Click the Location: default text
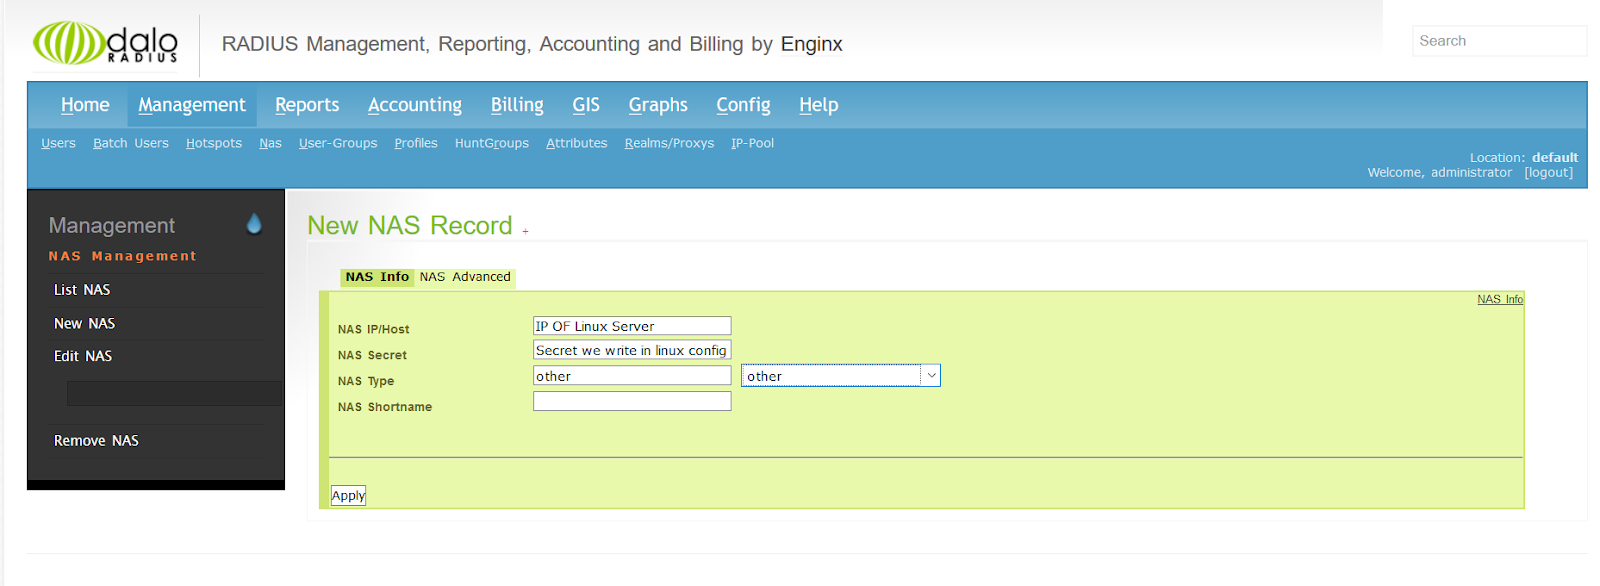The image size is (1600, 586). 1524,158
